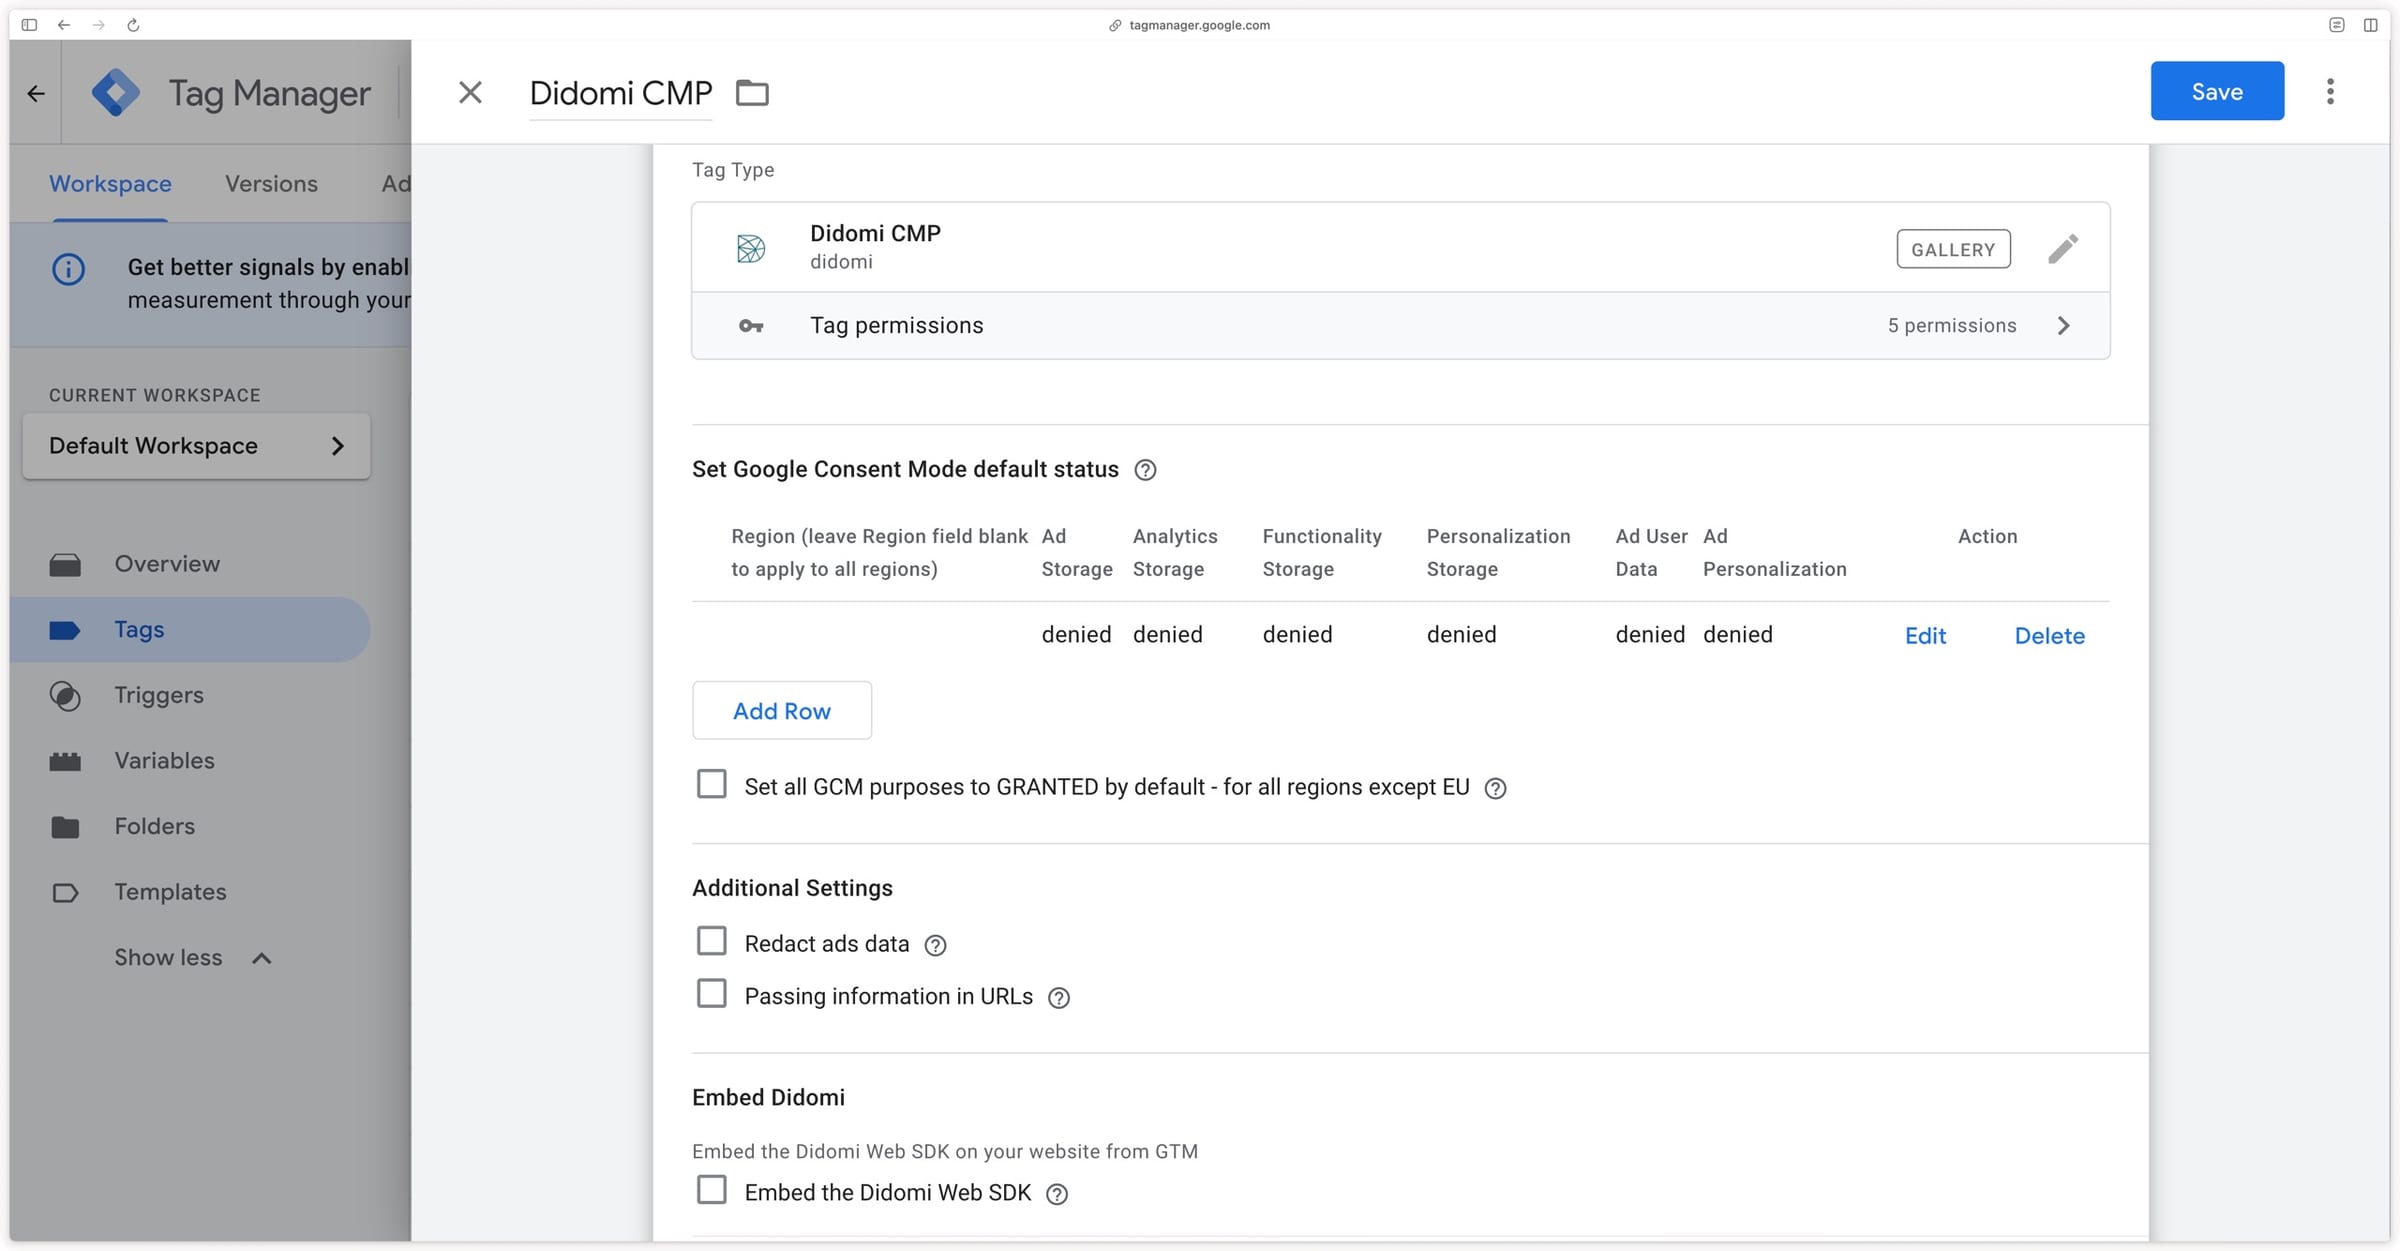Click the pencil icon to edit tag type
The height and width of the screenshot is (1251, 2400).
2062,249
